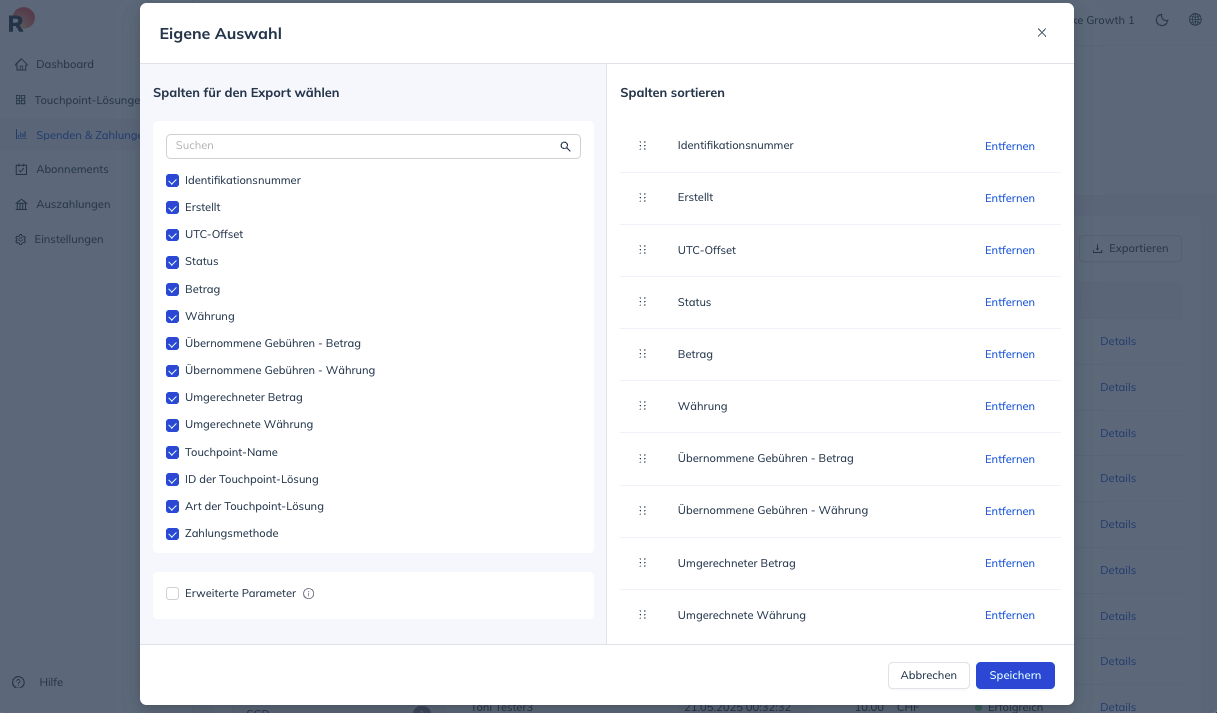Toggle the Währung column checkbox
This screenshot has width=1217, height=713.
(172, 317)
